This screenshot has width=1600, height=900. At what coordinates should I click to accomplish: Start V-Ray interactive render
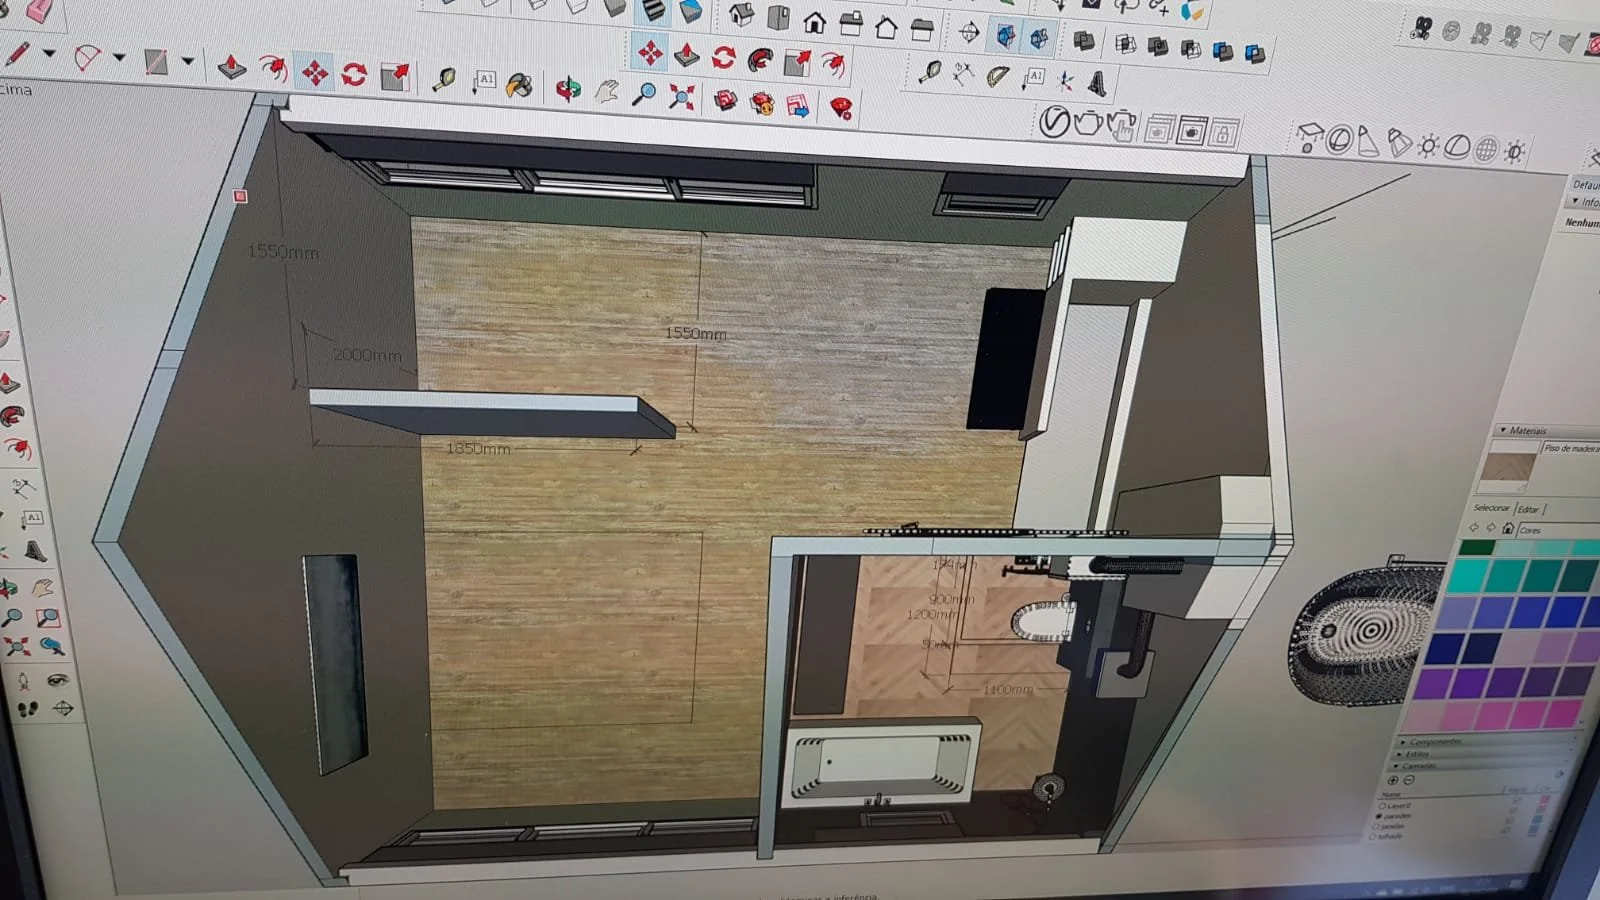tap(1122, 127)
